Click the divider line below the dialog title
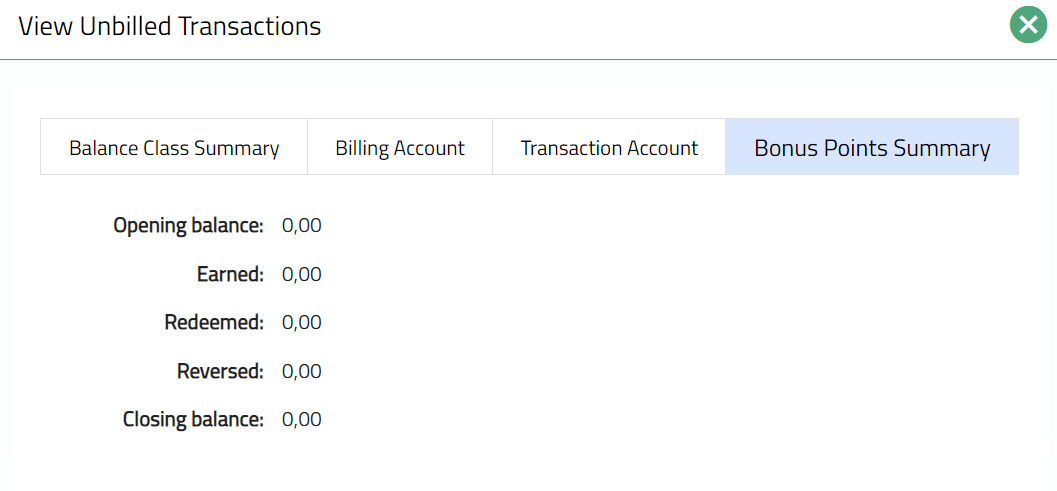Image resolution: width=1057 pixels, height=491 pixels. (528, 59)
